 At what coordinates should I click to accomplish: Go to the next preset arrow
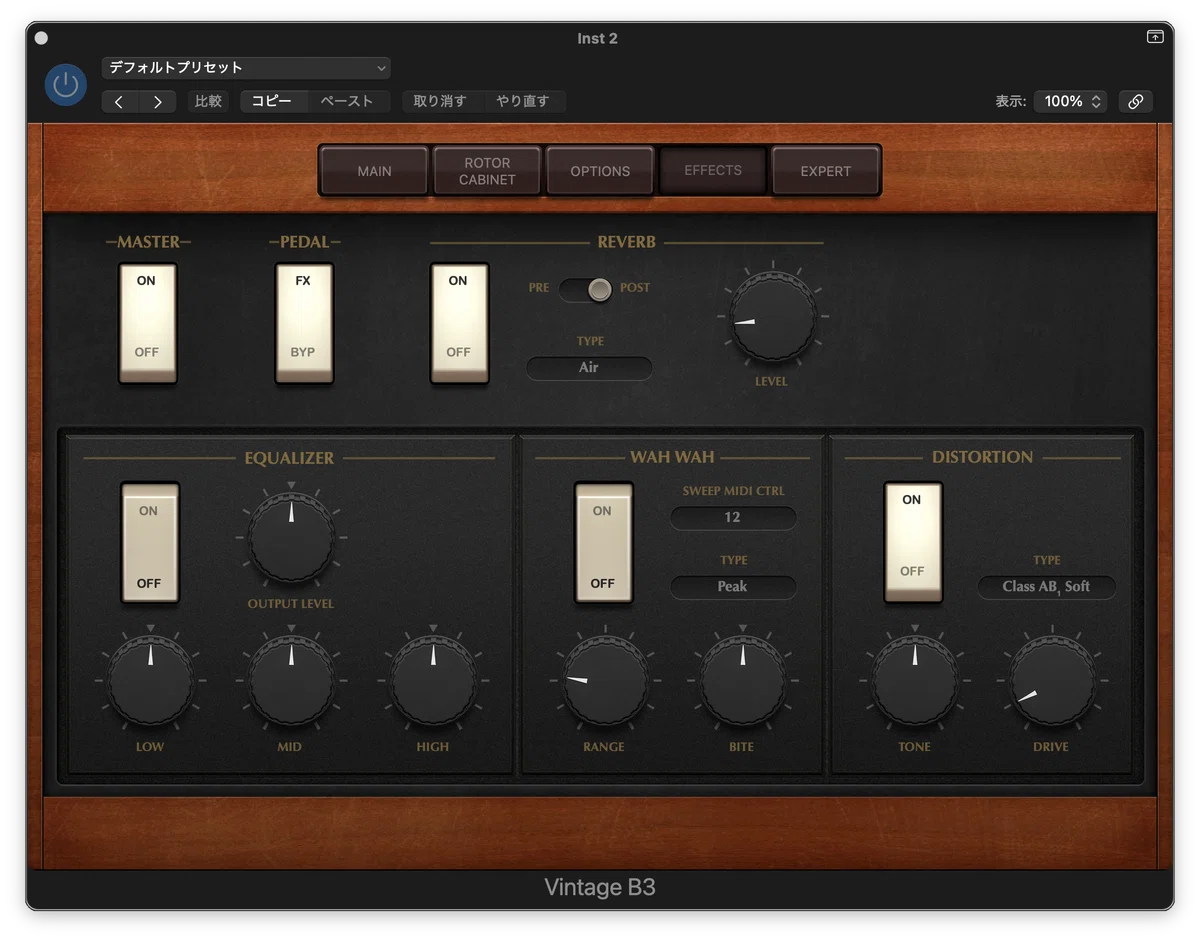click(158, 101)
